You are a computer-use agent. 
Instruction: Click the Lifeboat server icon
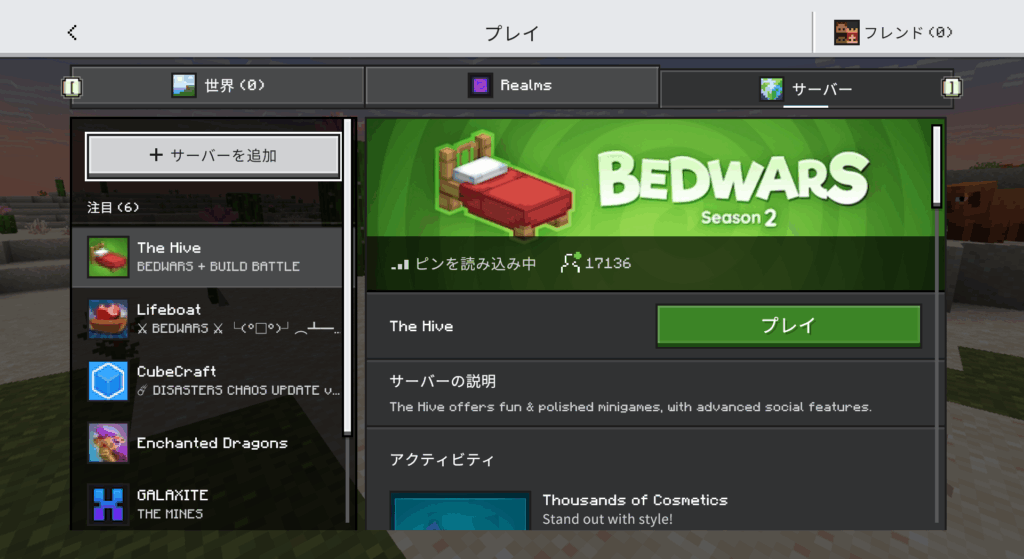[108, 319]
